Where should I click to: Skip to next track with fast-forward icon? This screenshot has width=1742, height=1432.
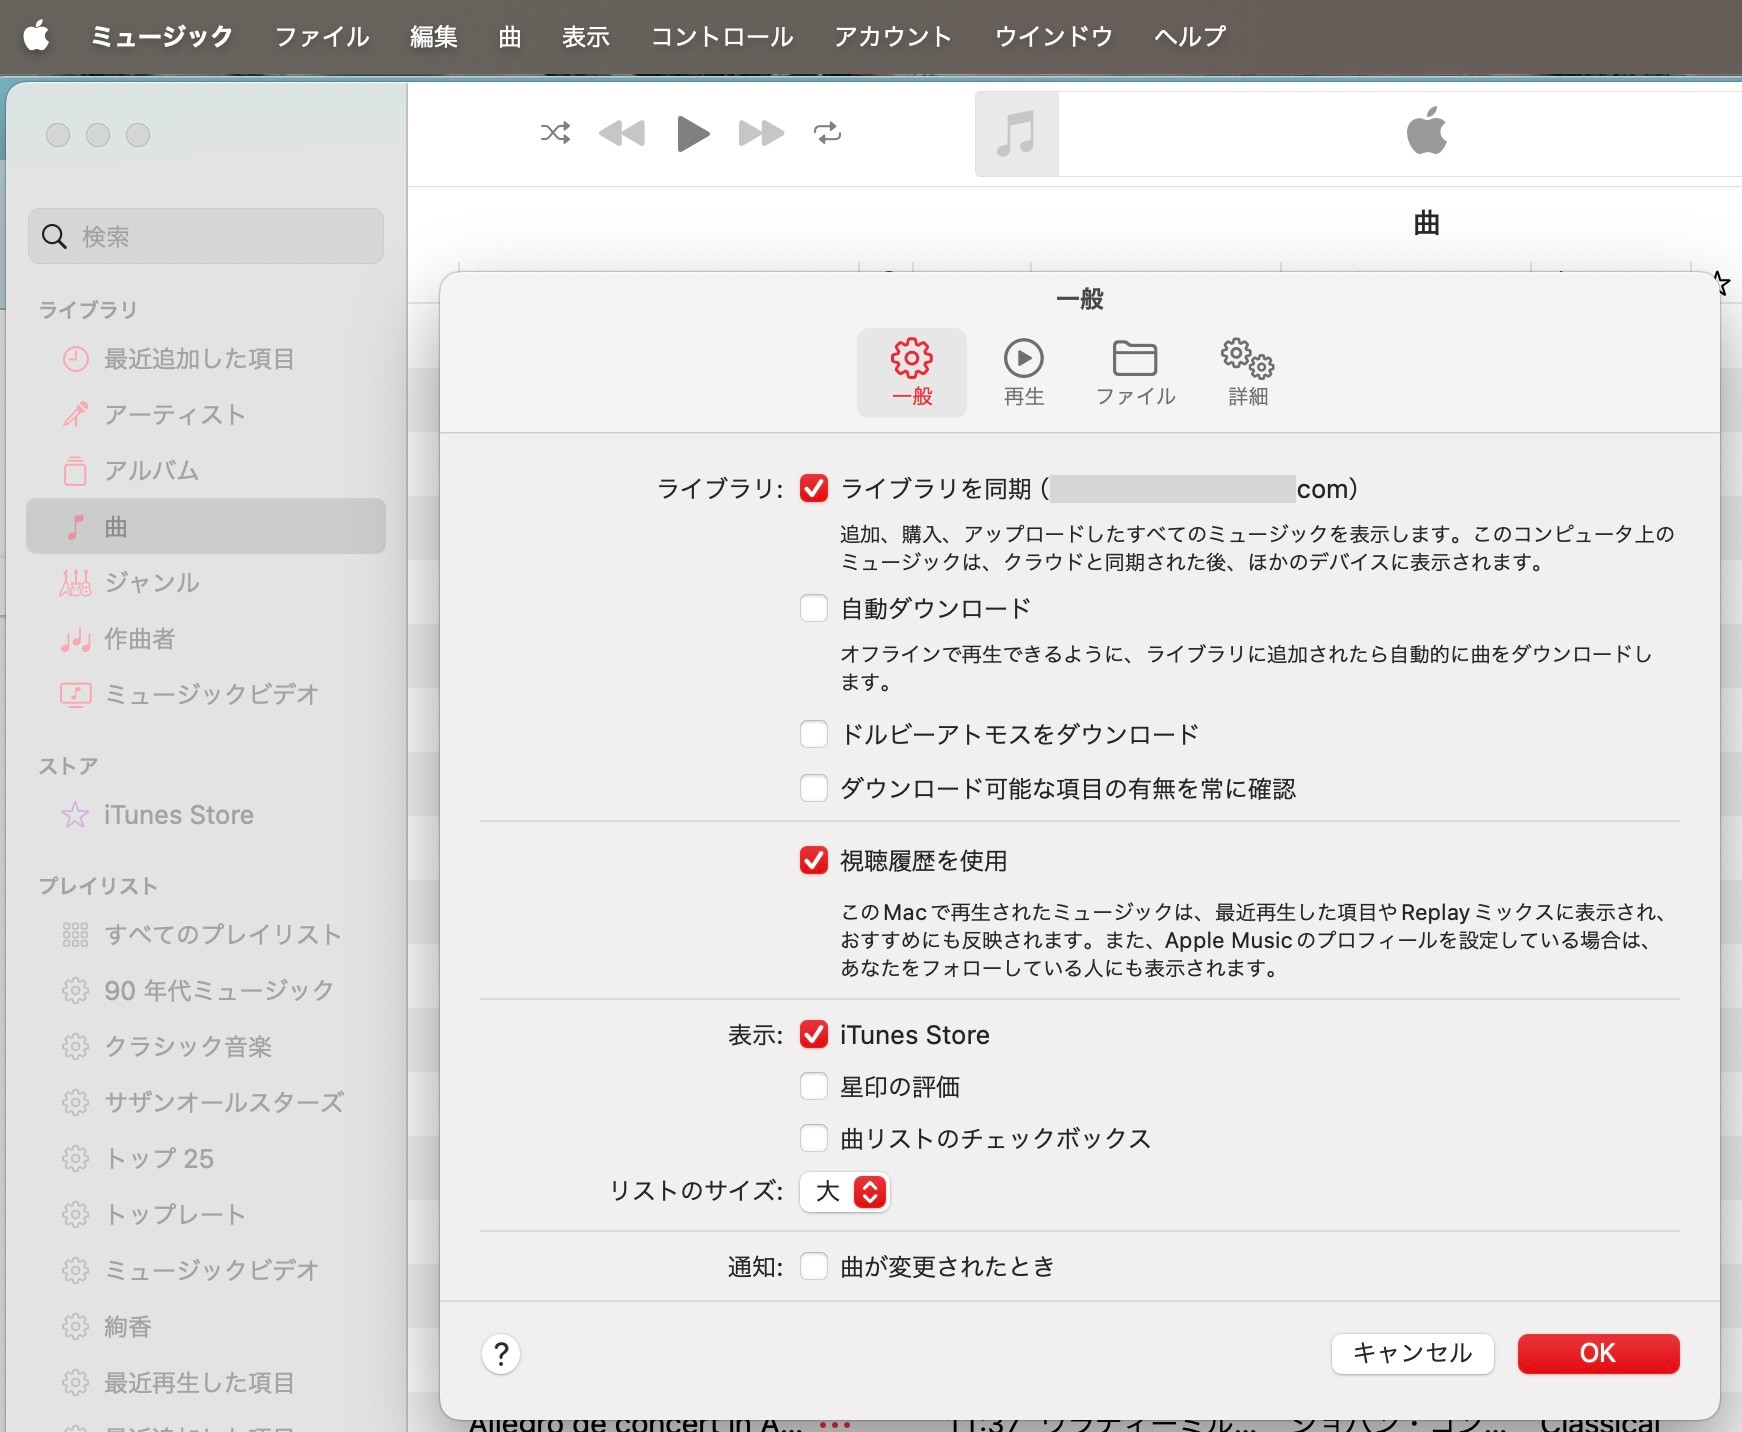761,133
